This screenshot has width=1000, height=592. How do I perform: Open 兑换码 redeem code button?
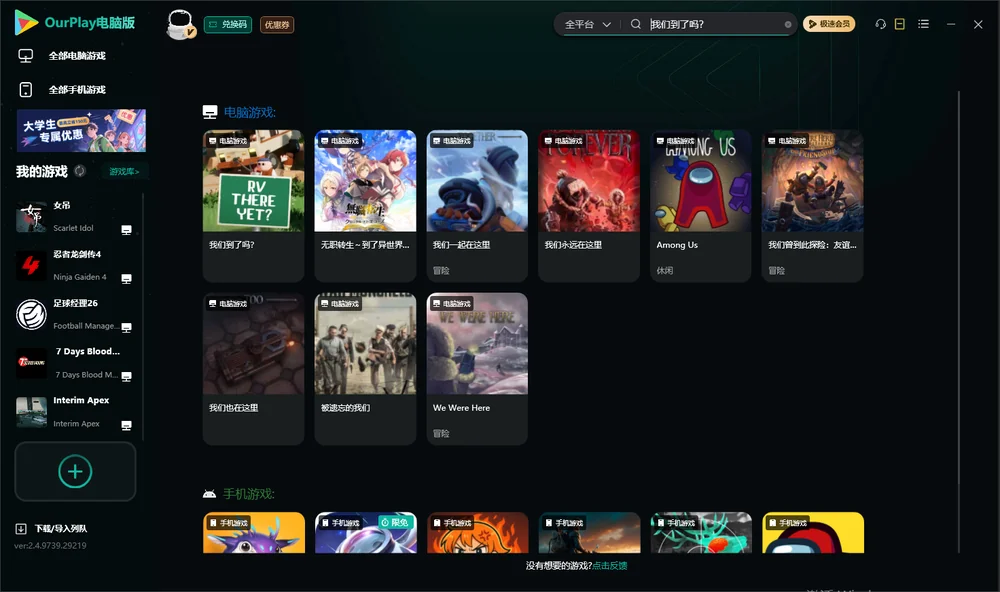228,24
